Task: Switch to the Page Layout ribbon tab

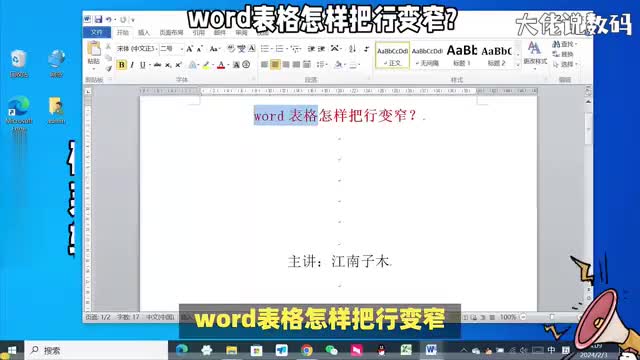Action: click(171, 32)
